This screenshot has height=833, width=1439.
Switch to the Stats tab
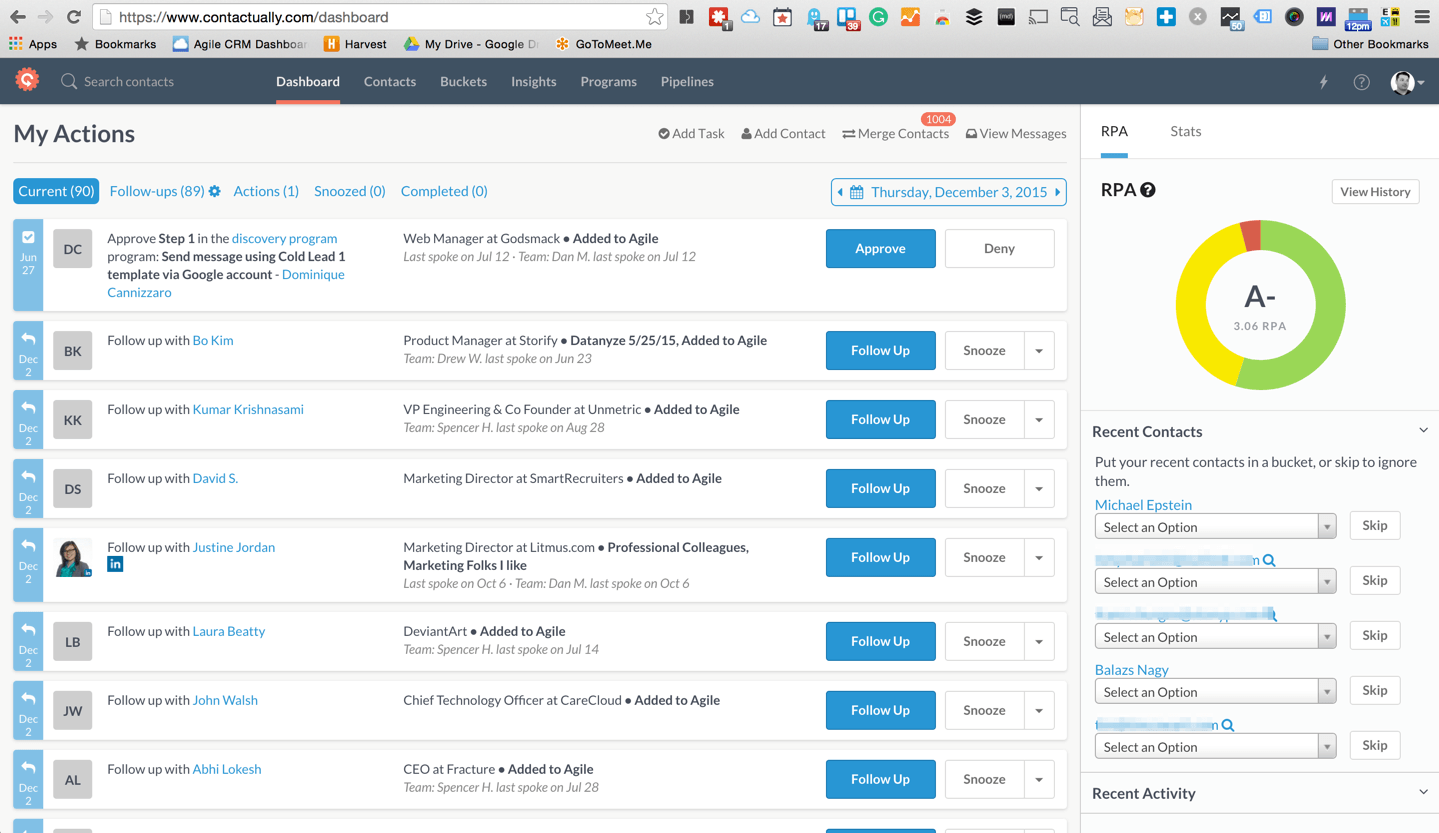(1186, 131)
